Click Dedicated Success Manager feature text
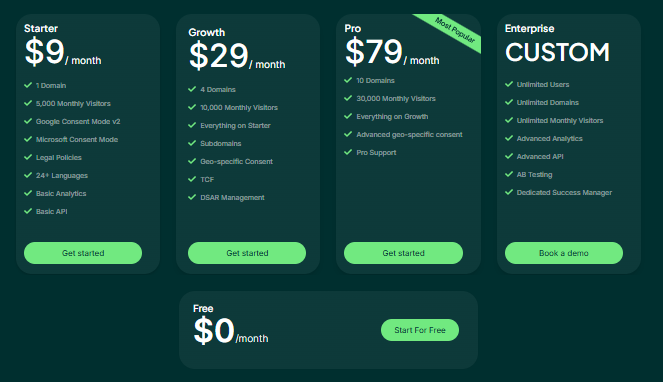This screenshot has height=382, width=663. [564, 192]
